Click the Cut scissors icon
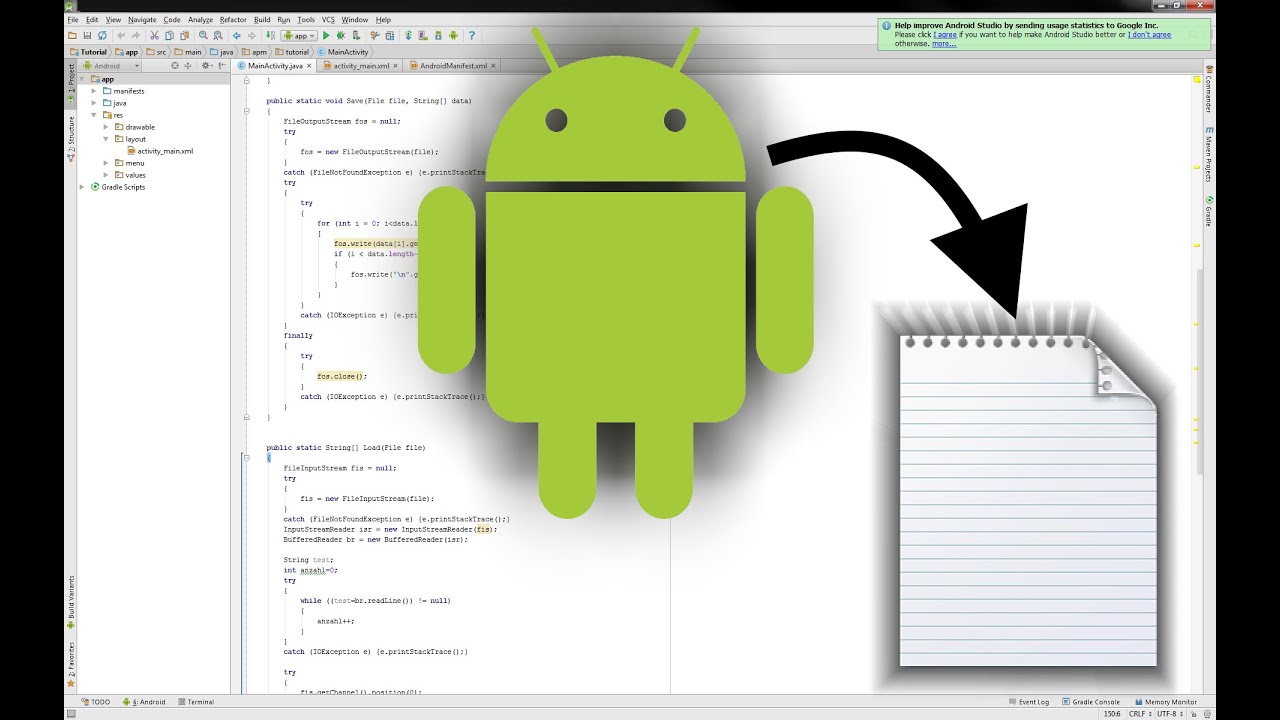Screen dimensions: 1280x720 tap(154, 35)
